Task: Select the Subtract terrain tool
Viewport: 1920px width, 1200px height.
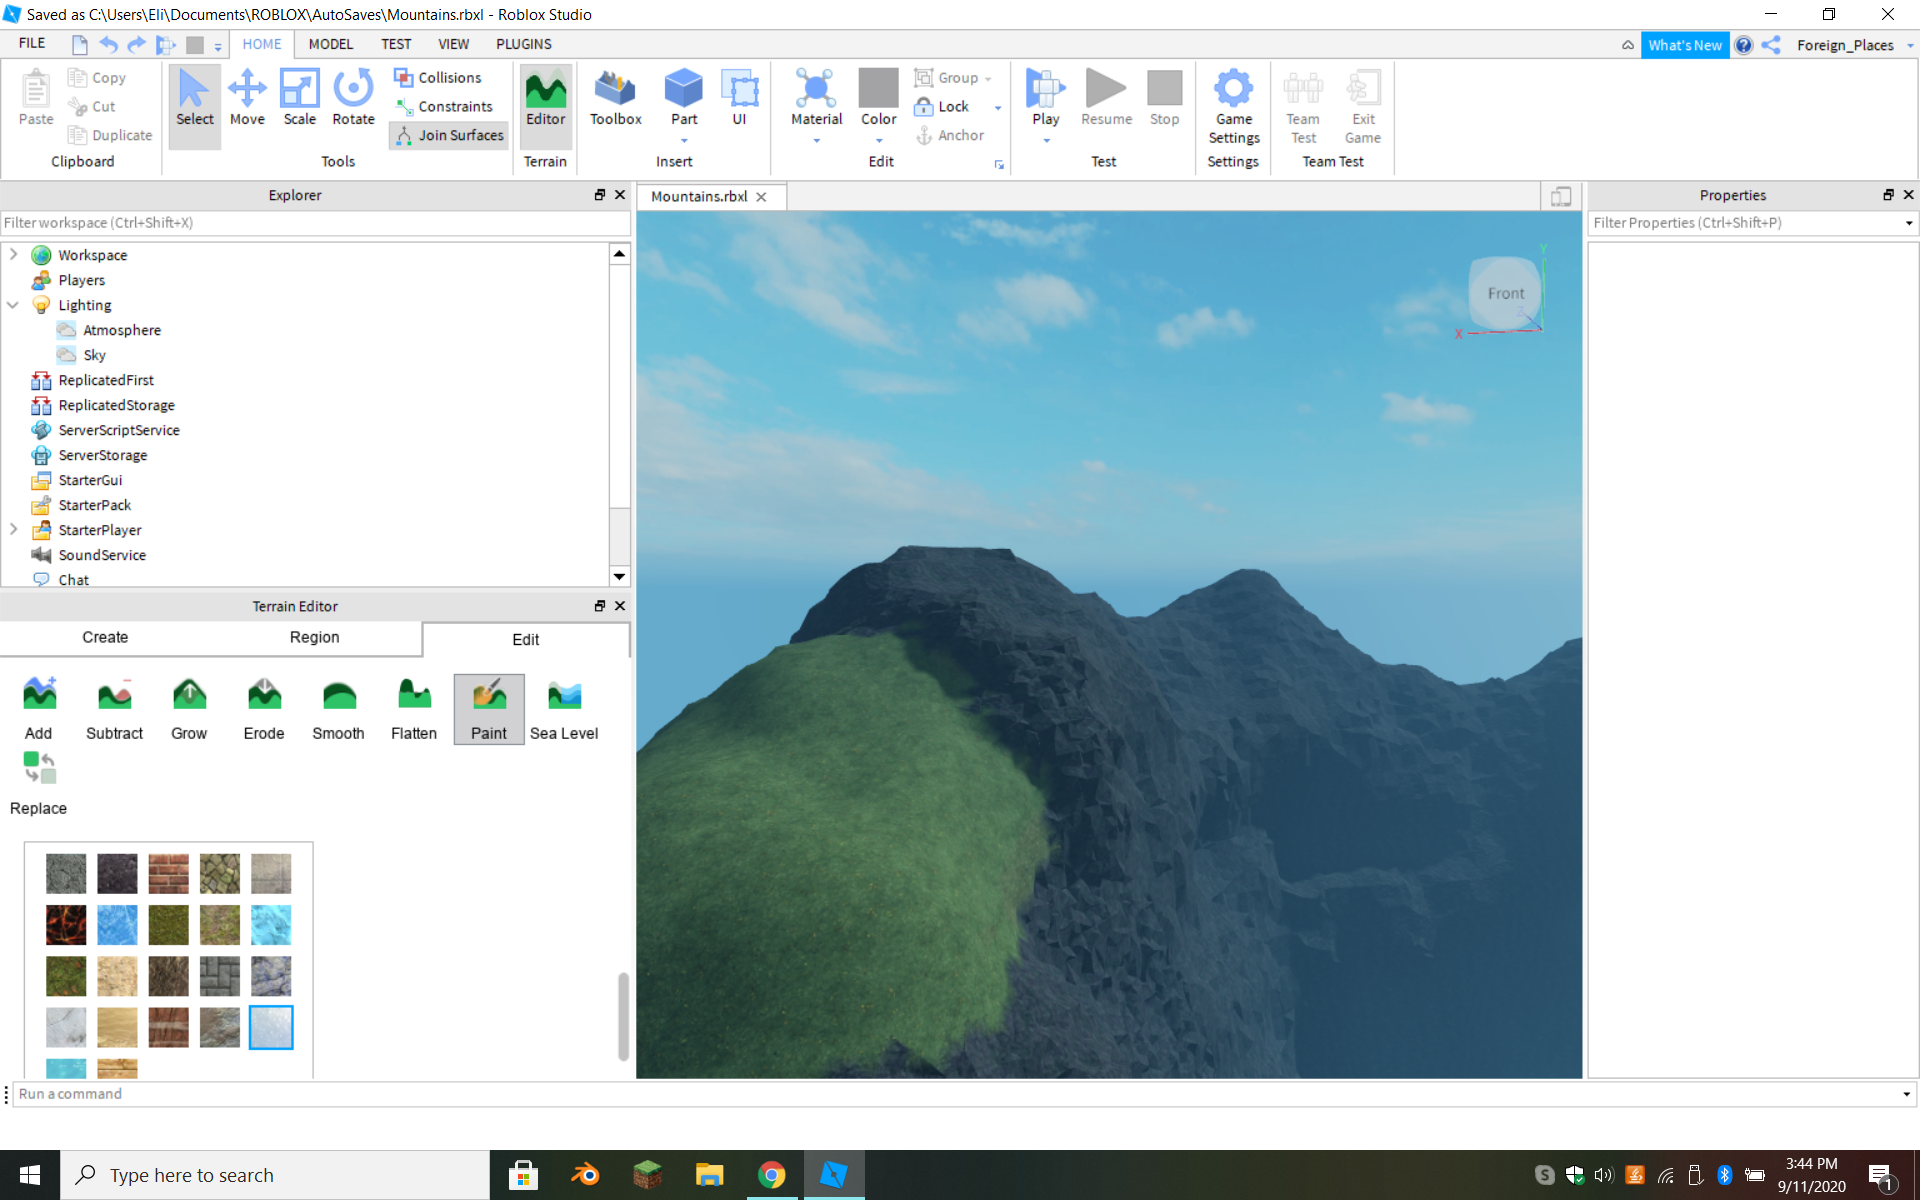Action: [114, 709]
